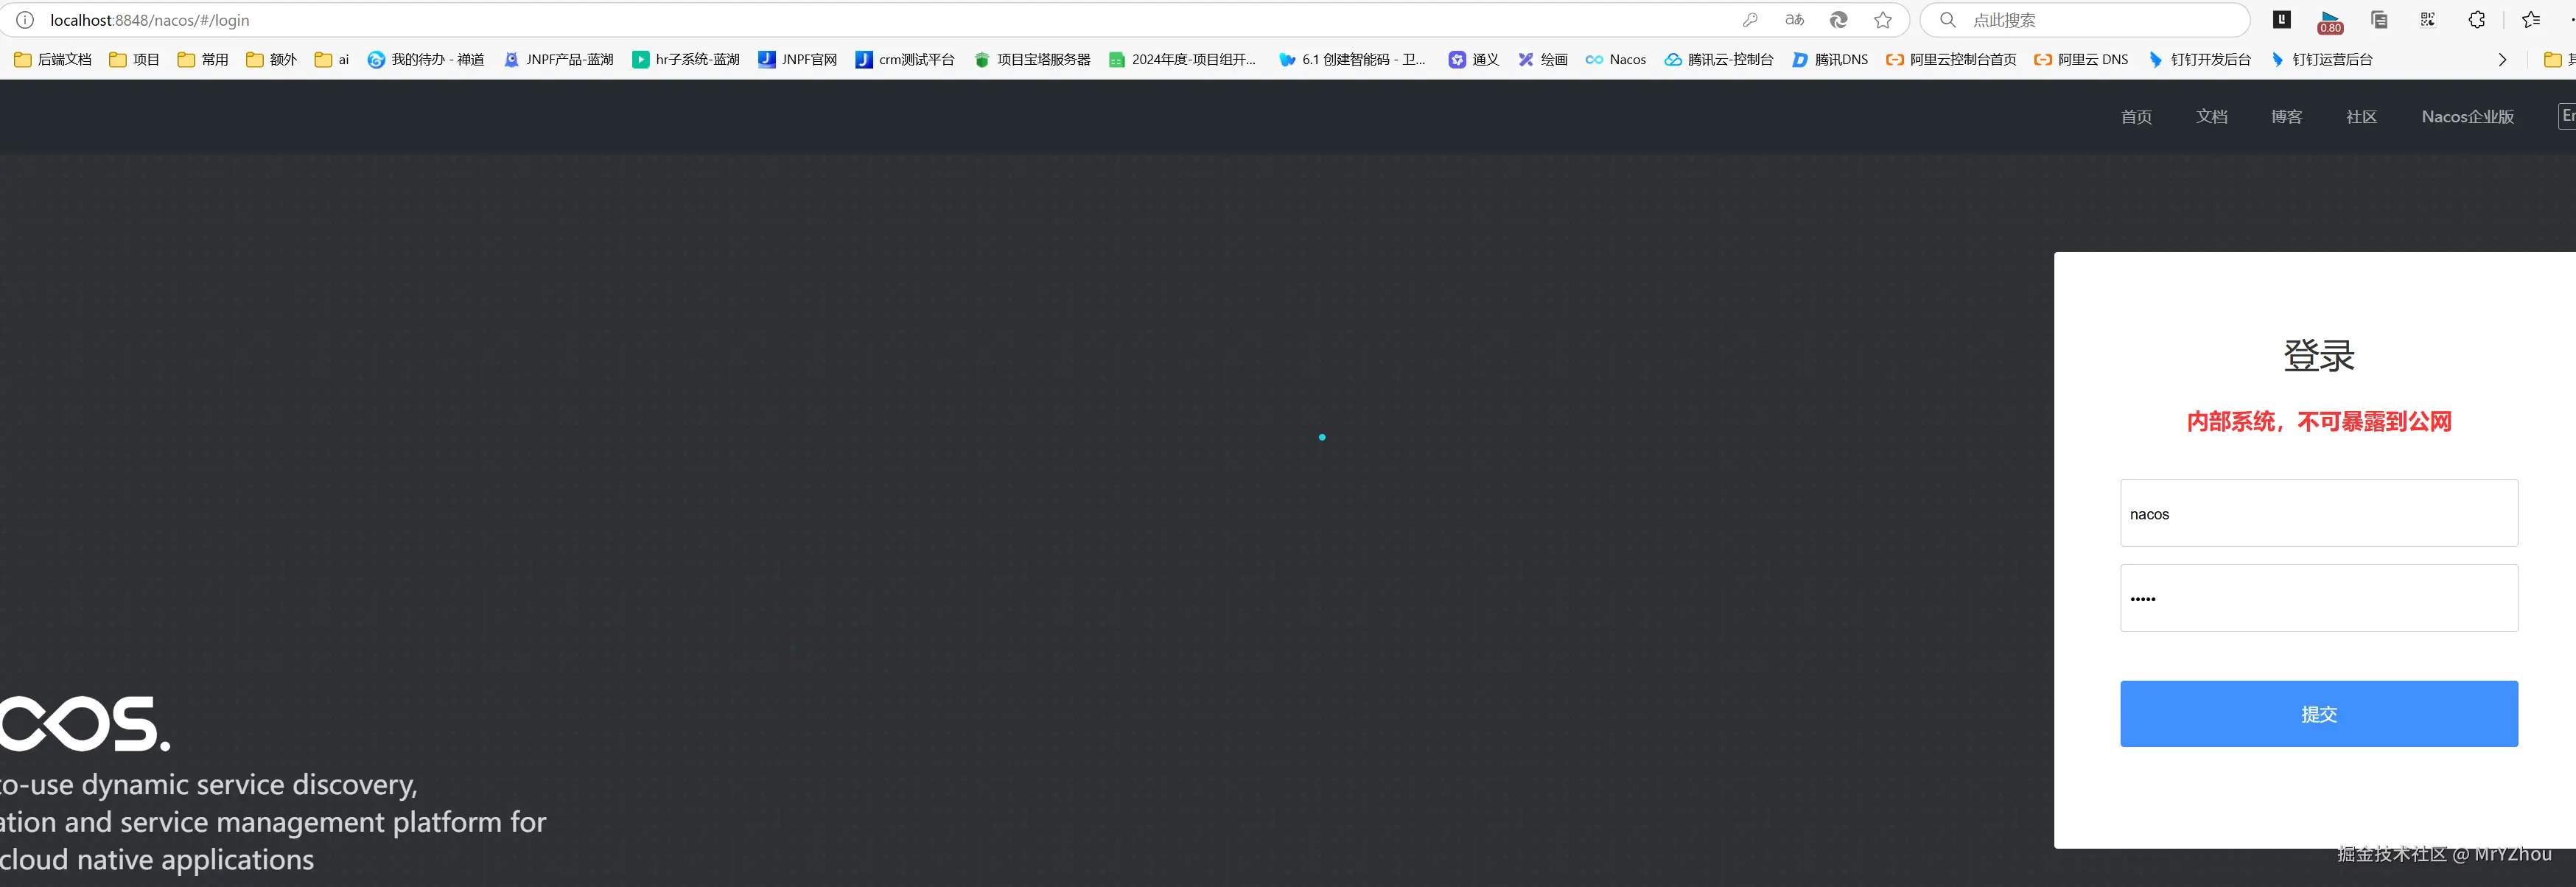Click the QR code extension icon
Screen dimensions: 2576x887
click(x=2427, y=20)
